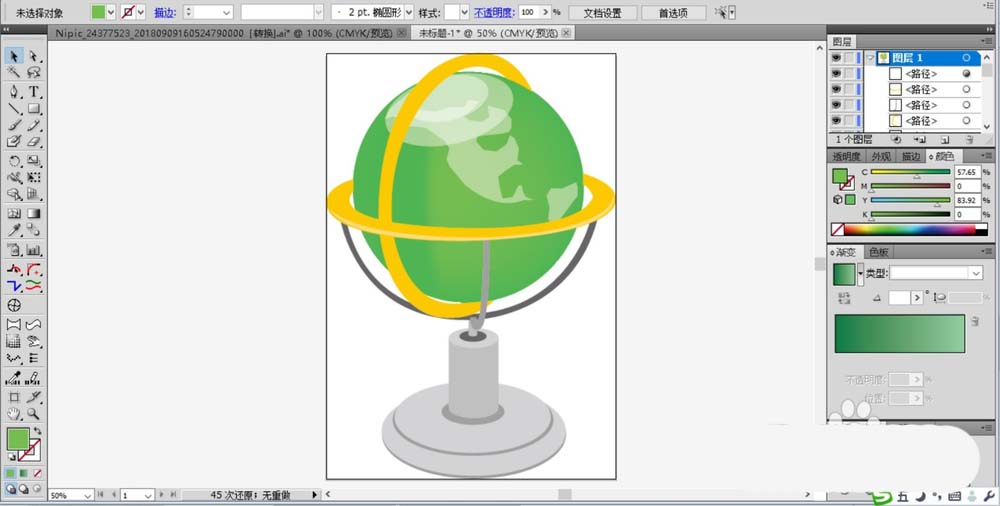Select the Polar Grid crosshair tool
The height and width of the screenshot is (506, 1000).
[x=14, y=305]
